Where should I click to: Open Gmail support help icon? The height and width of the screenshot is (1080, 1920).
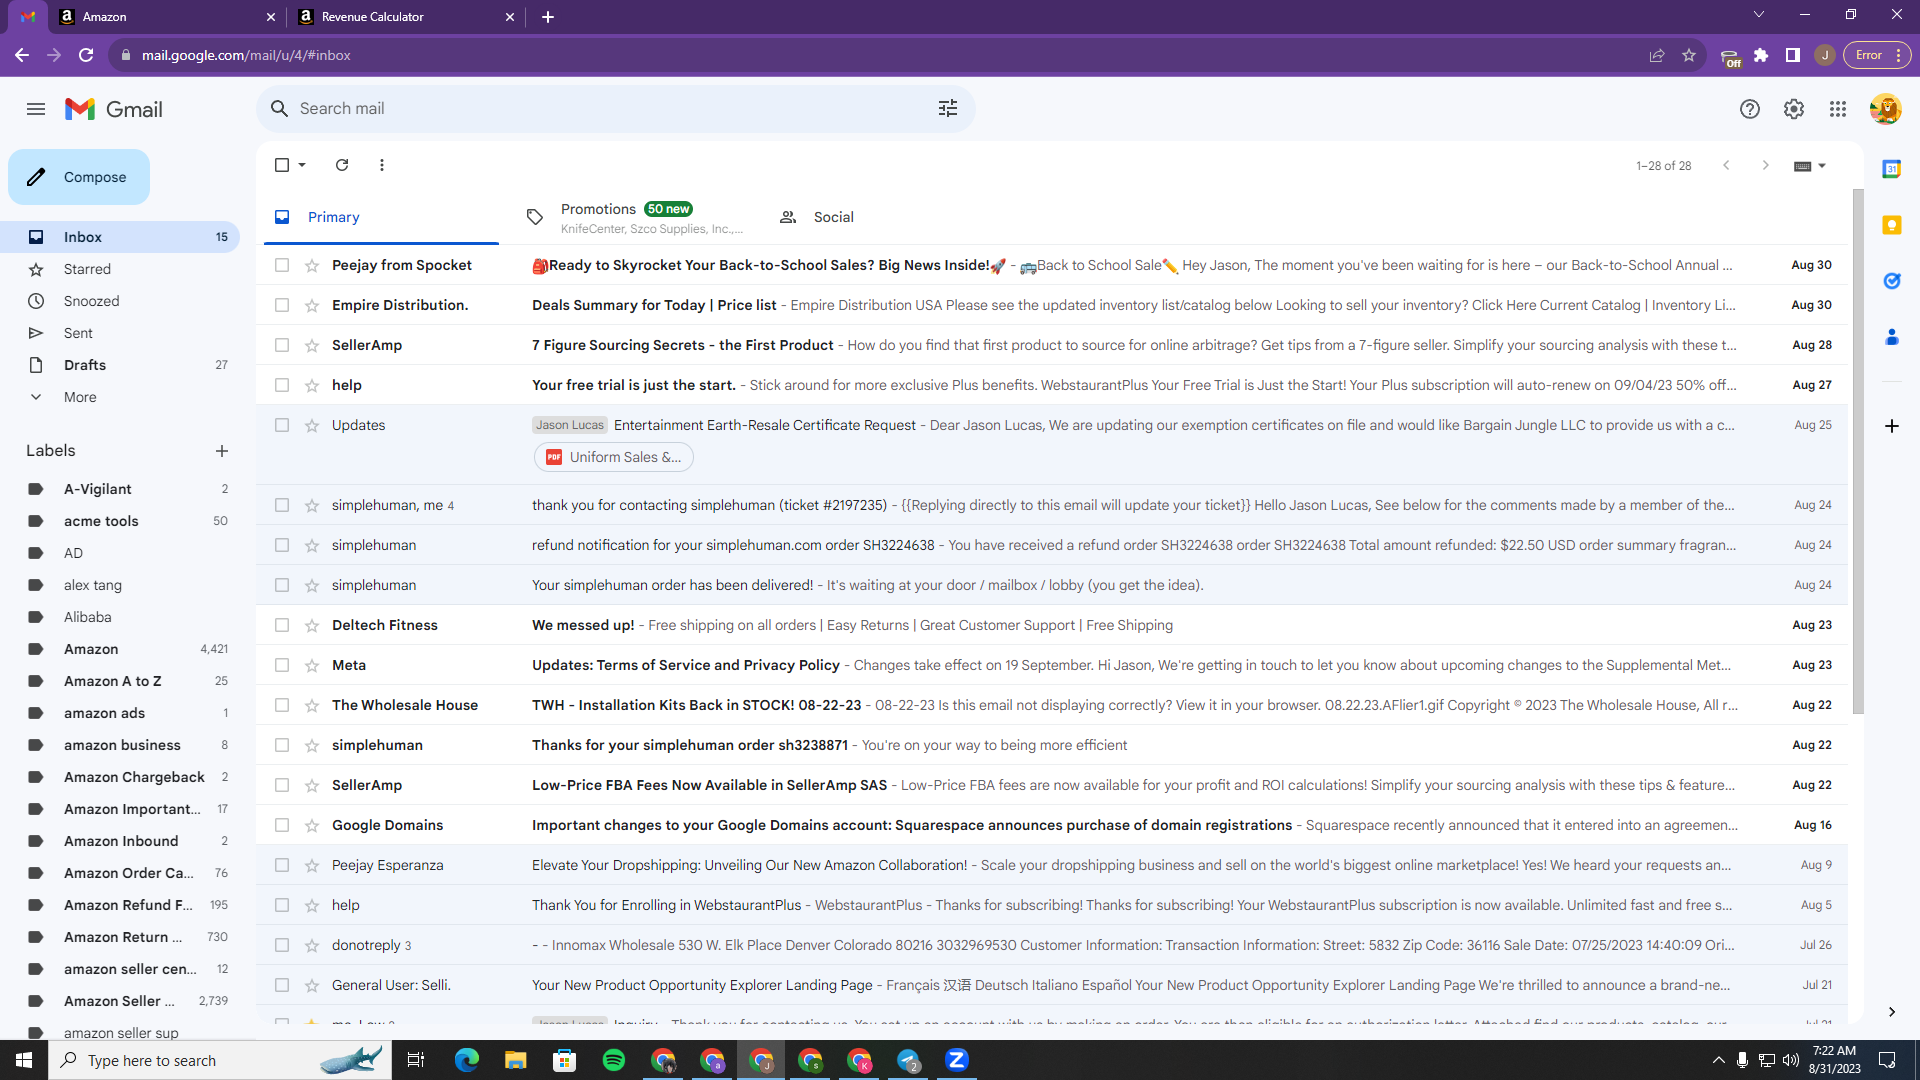(1750, 109)
